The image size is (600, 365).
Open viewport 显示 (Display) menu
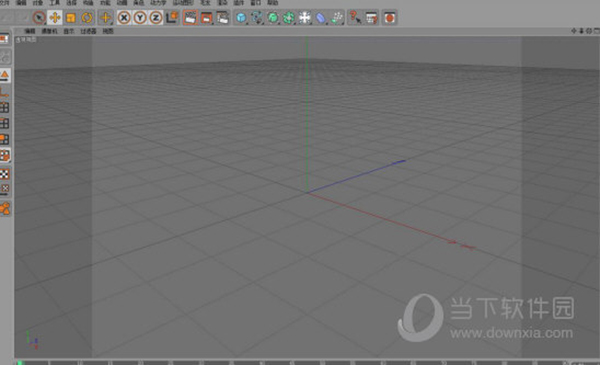click(x=68, y=31)
